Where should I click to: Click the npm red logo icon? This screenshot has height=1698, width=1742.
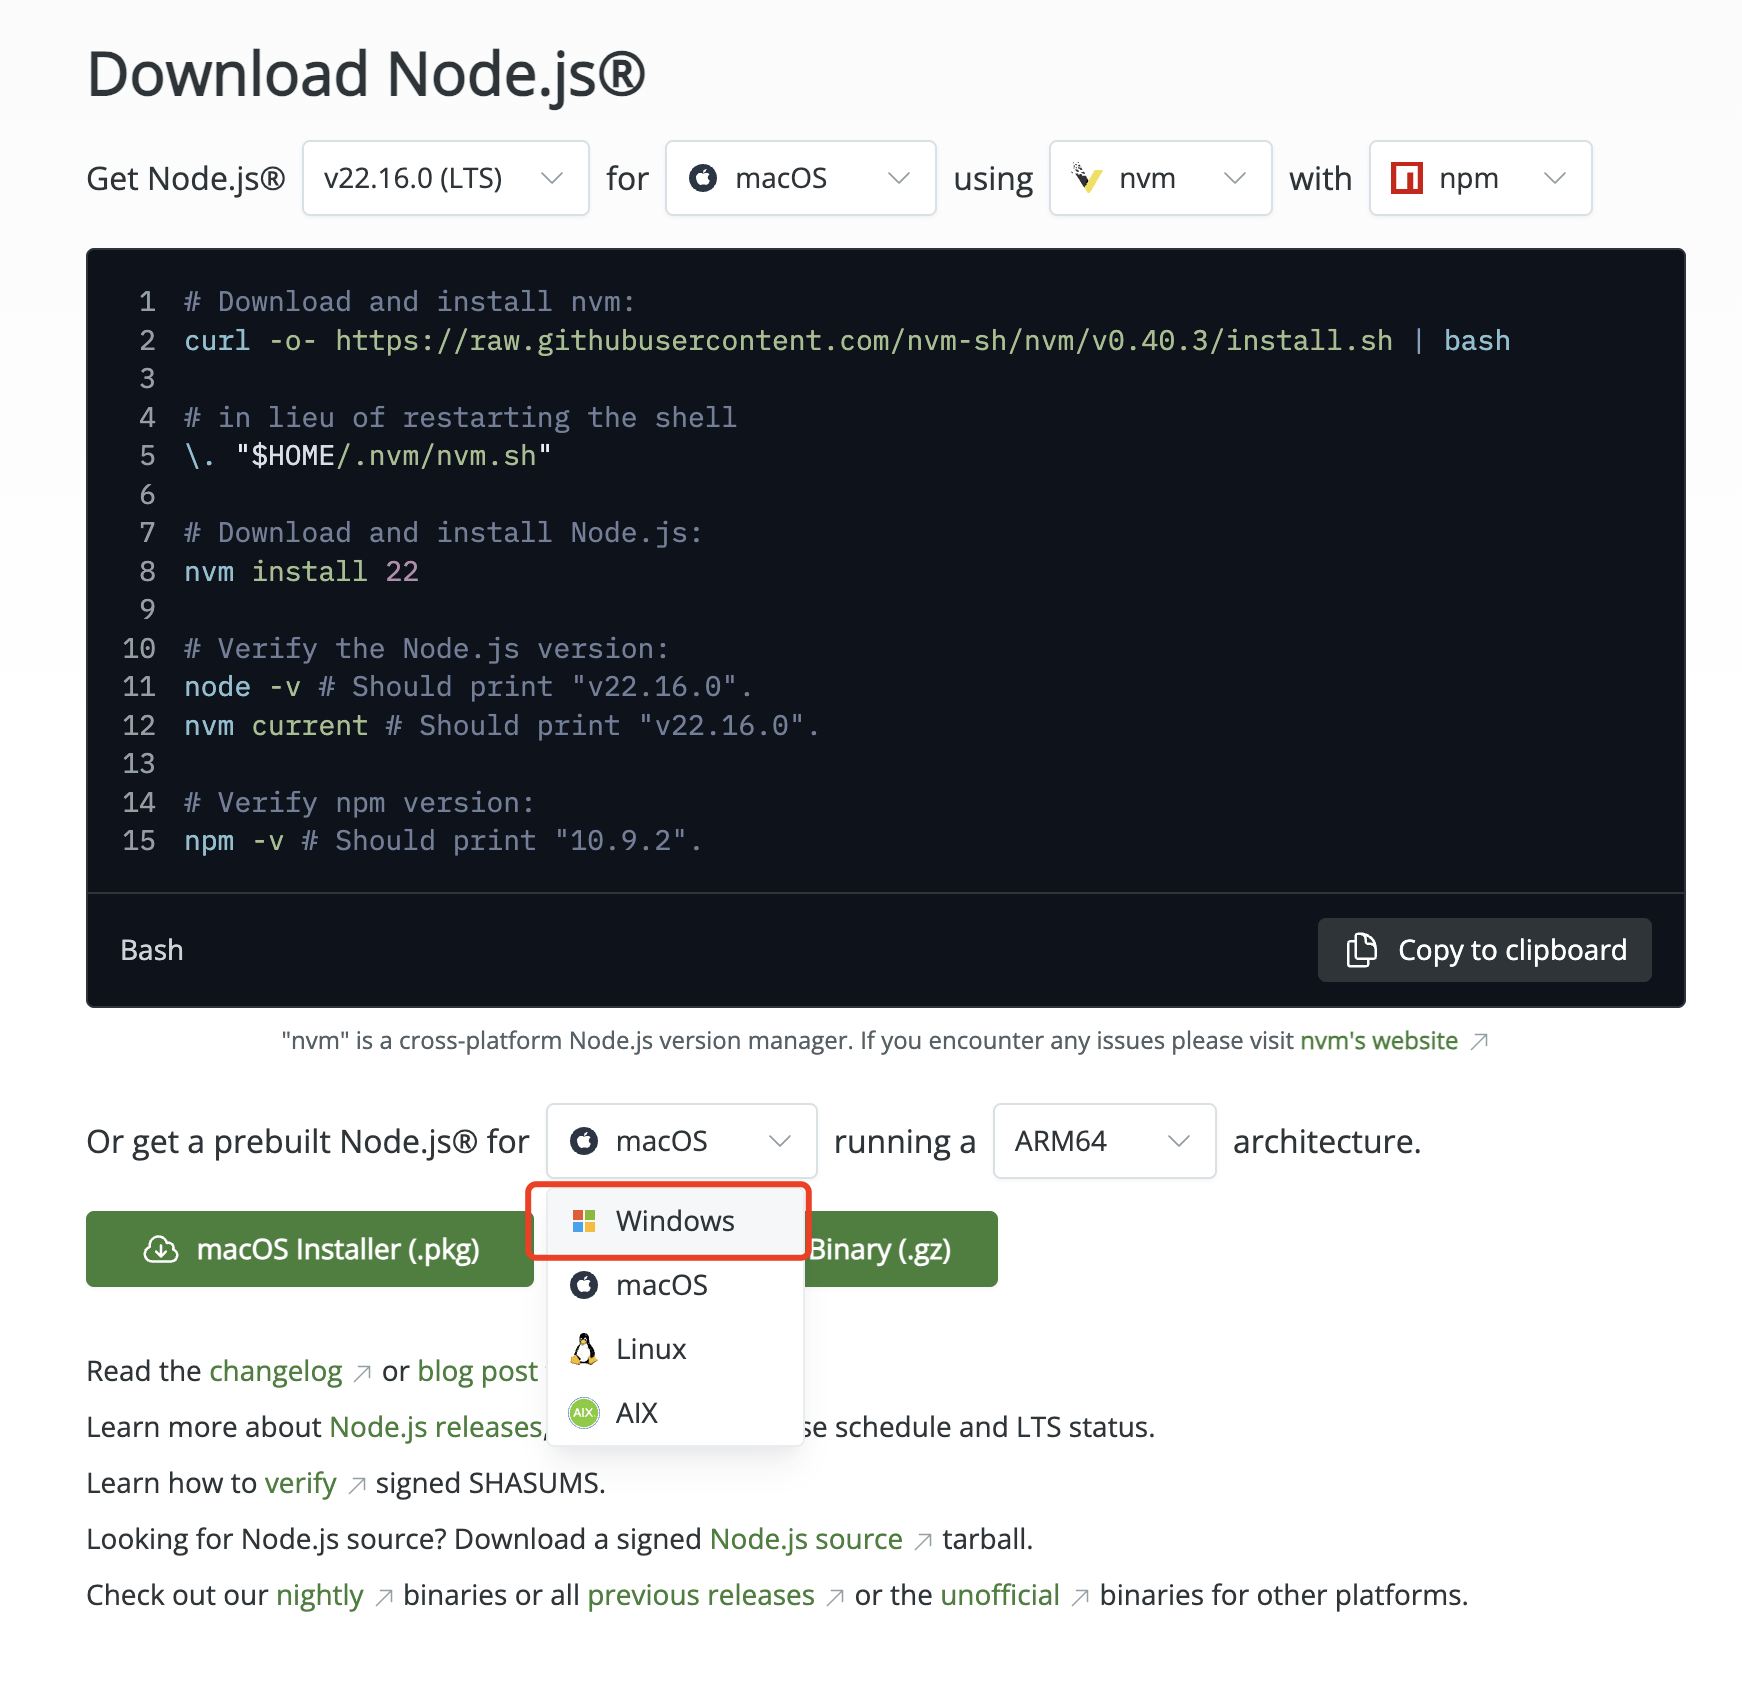1407,178
